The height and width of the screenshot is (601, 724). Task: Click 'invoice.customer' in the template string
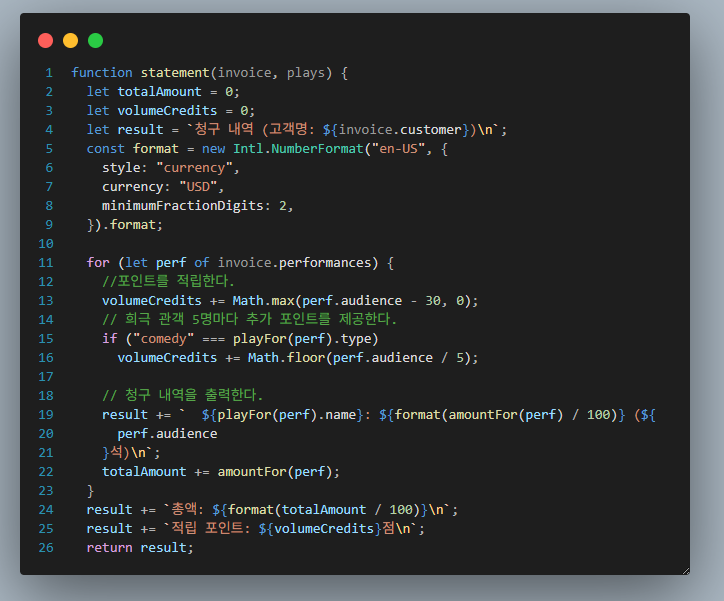[x=400, y=130]
